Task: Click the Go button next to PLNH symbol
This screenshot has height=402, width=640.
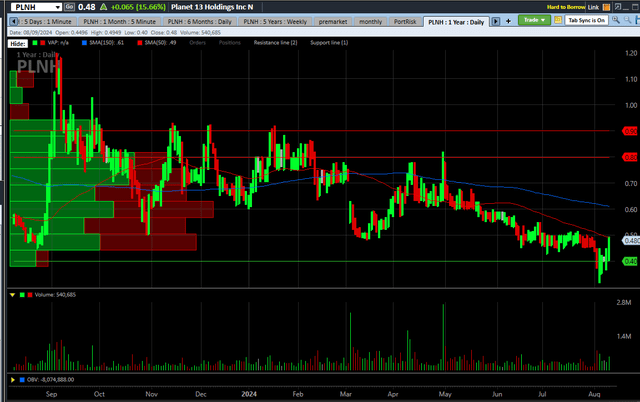Action: point(69,7)
